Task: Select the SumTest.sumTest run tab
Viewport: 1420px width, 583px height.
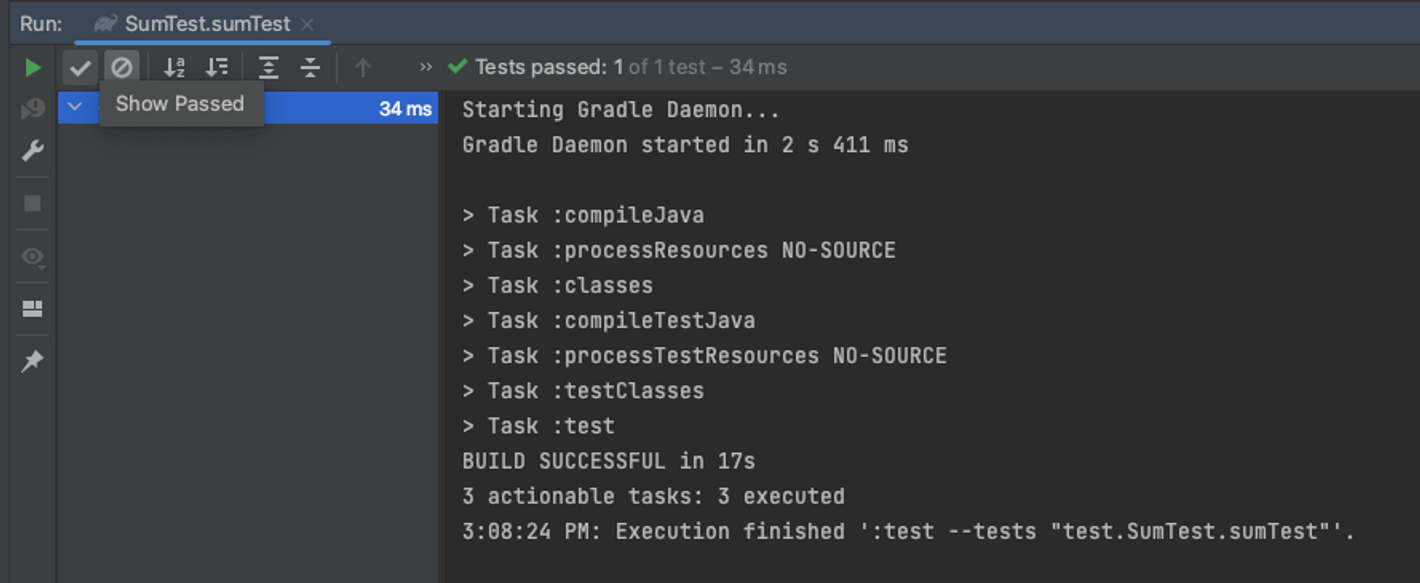Action: (206, 24)
